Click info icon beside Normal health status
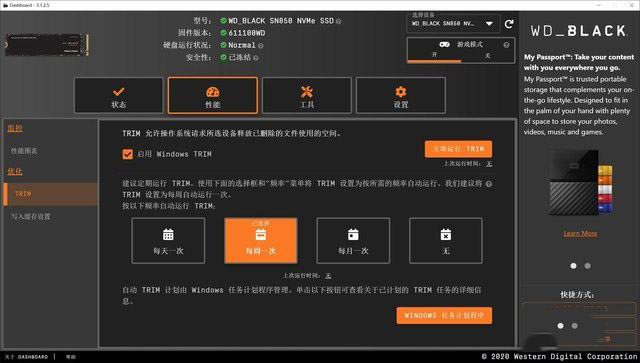640x363 pixels. [x=260, y=46]
